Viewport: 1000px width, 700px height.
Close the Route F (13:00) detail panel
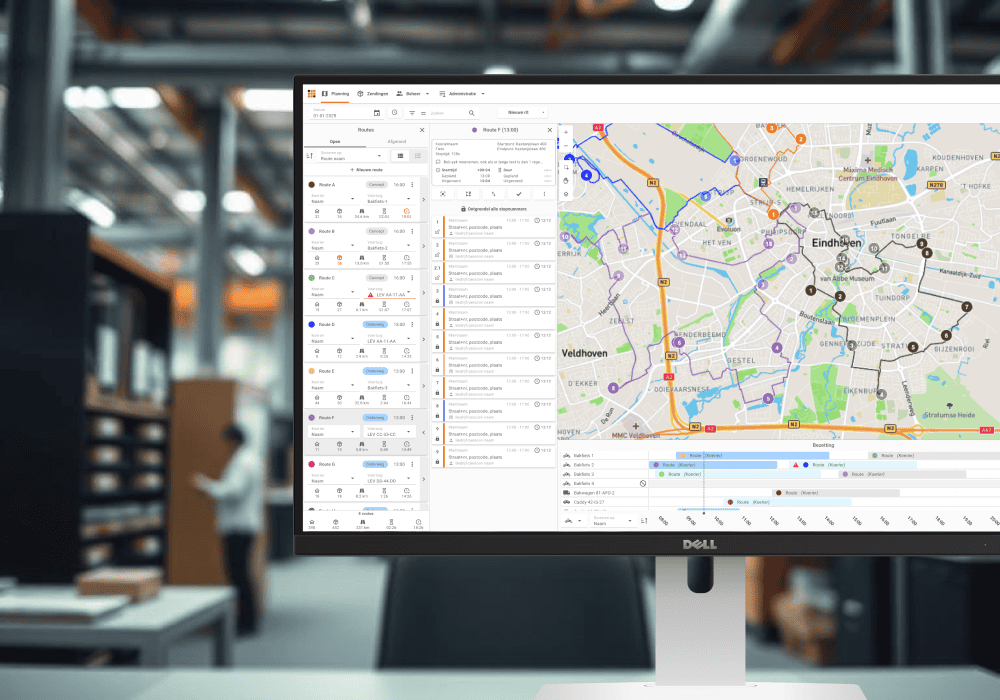click(x=550, y=130)
